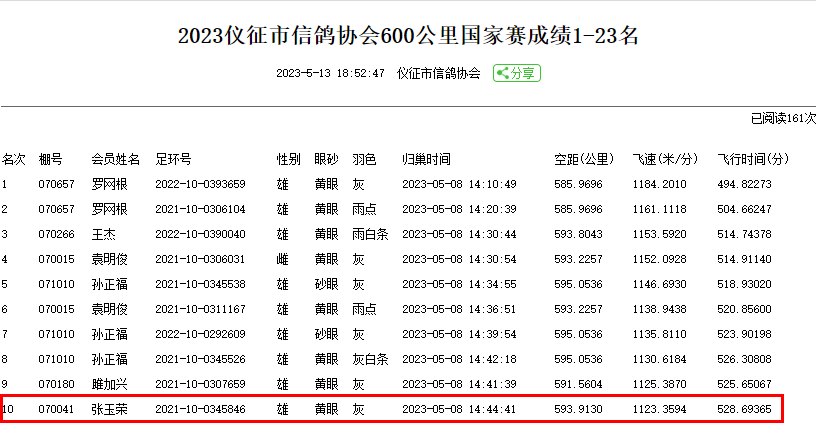Select ring number 2022-10-0393659
The image size is (816, 423).
[x=200, y=184]
